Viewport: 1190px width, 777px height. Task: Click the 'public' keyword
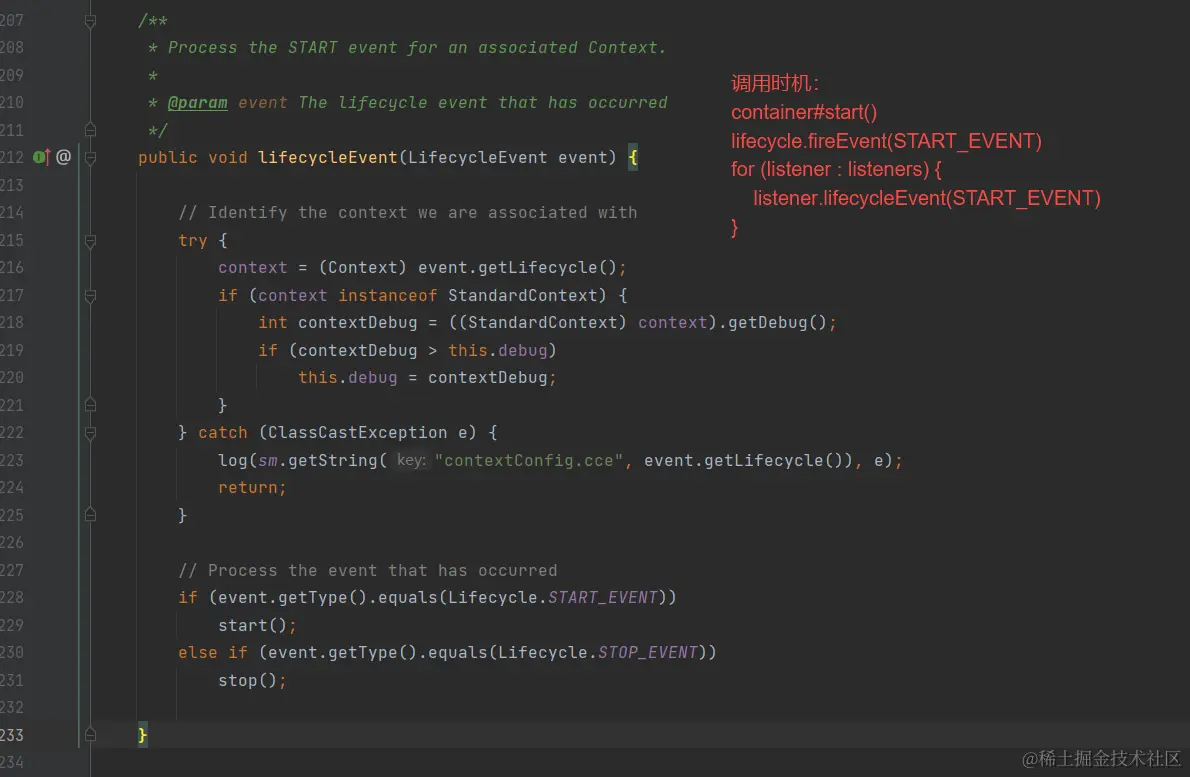[x=168, y=157]
